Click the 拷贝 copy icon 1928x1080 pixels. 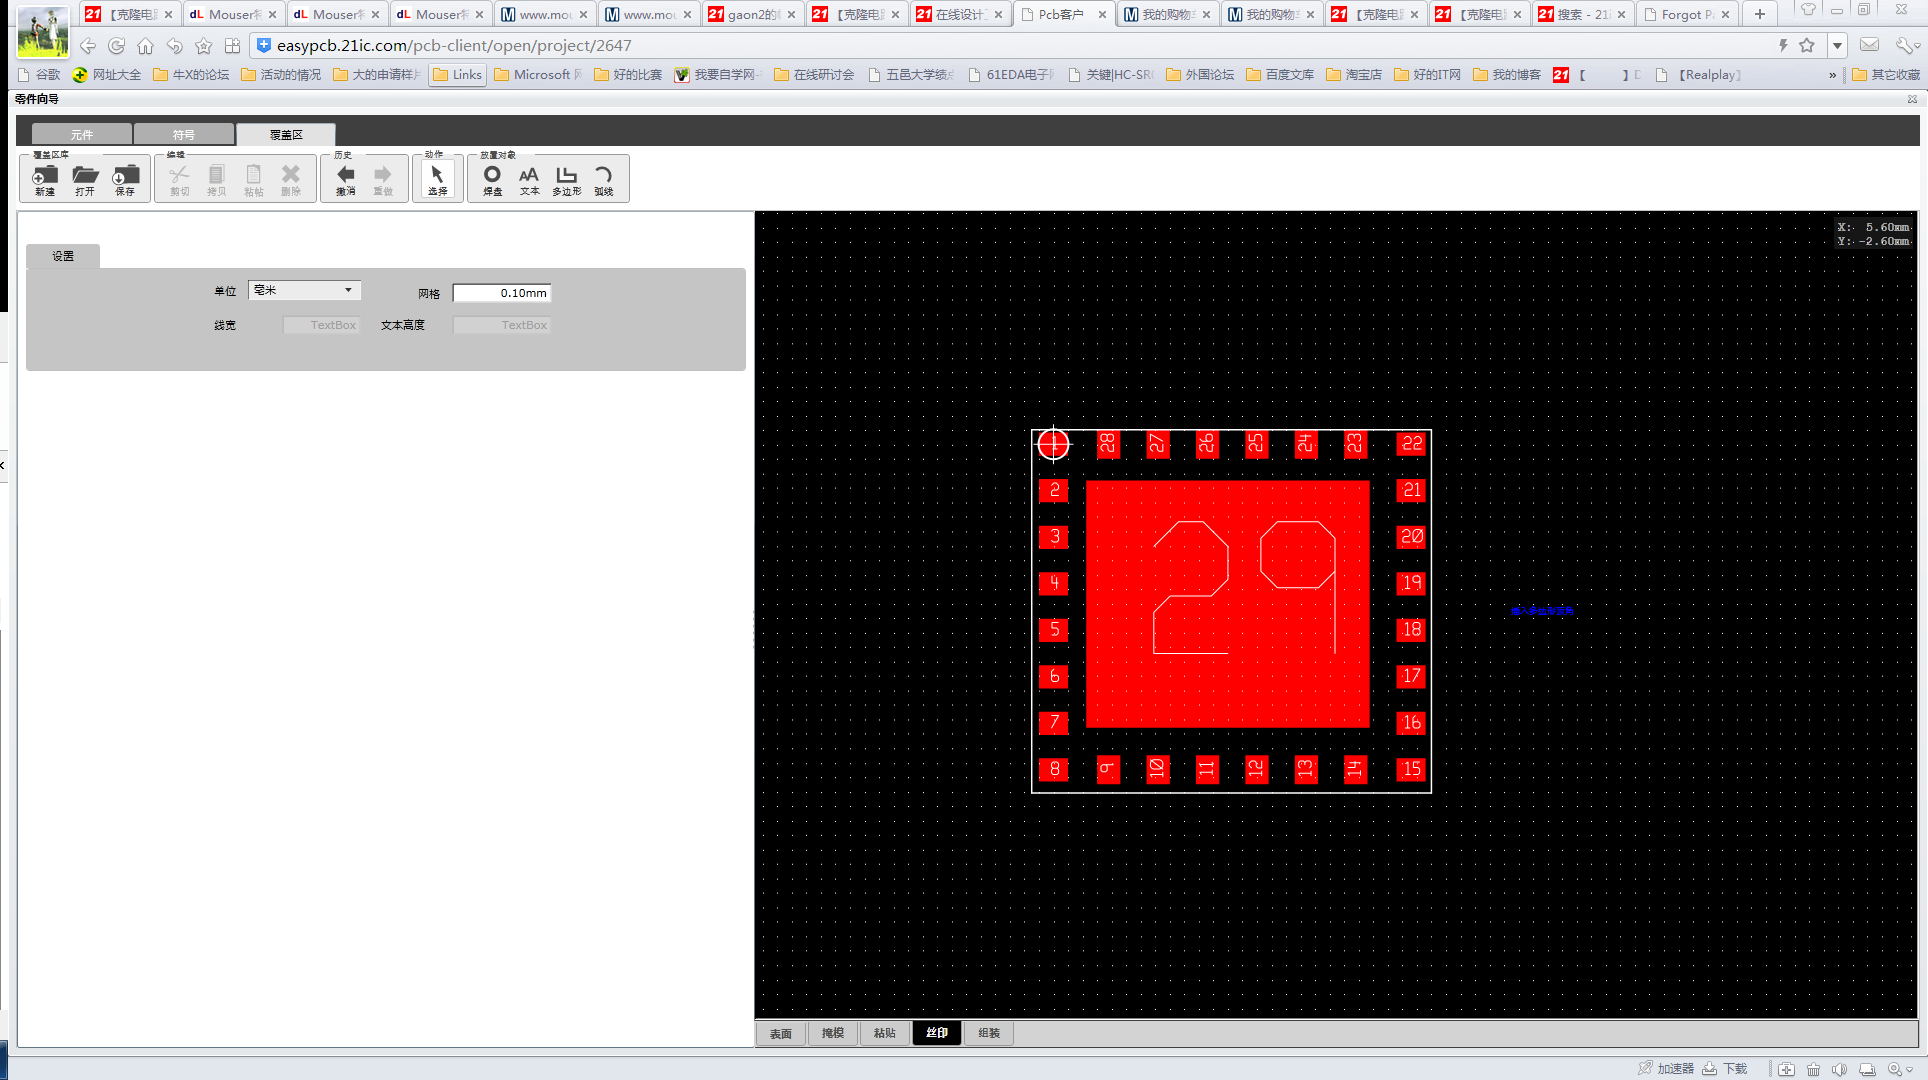click(x=216, y=179)
